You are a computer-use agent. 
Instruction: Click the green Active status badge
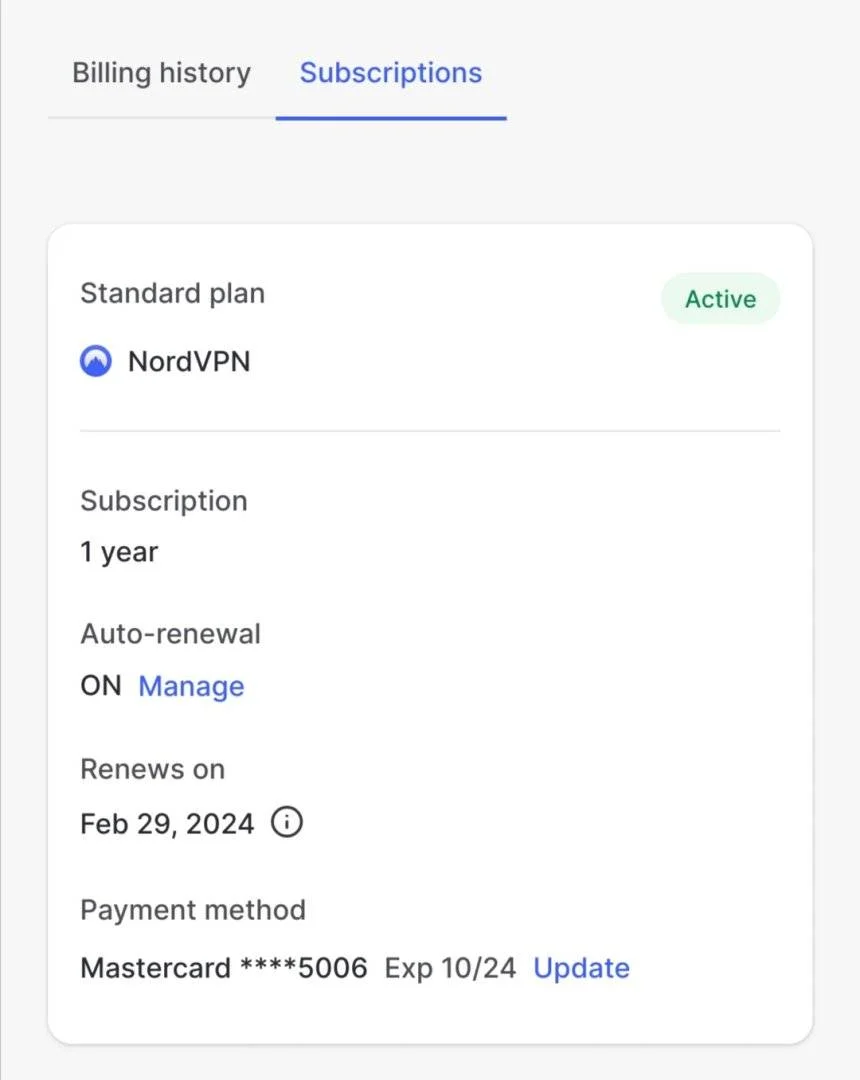coord(720,299)
